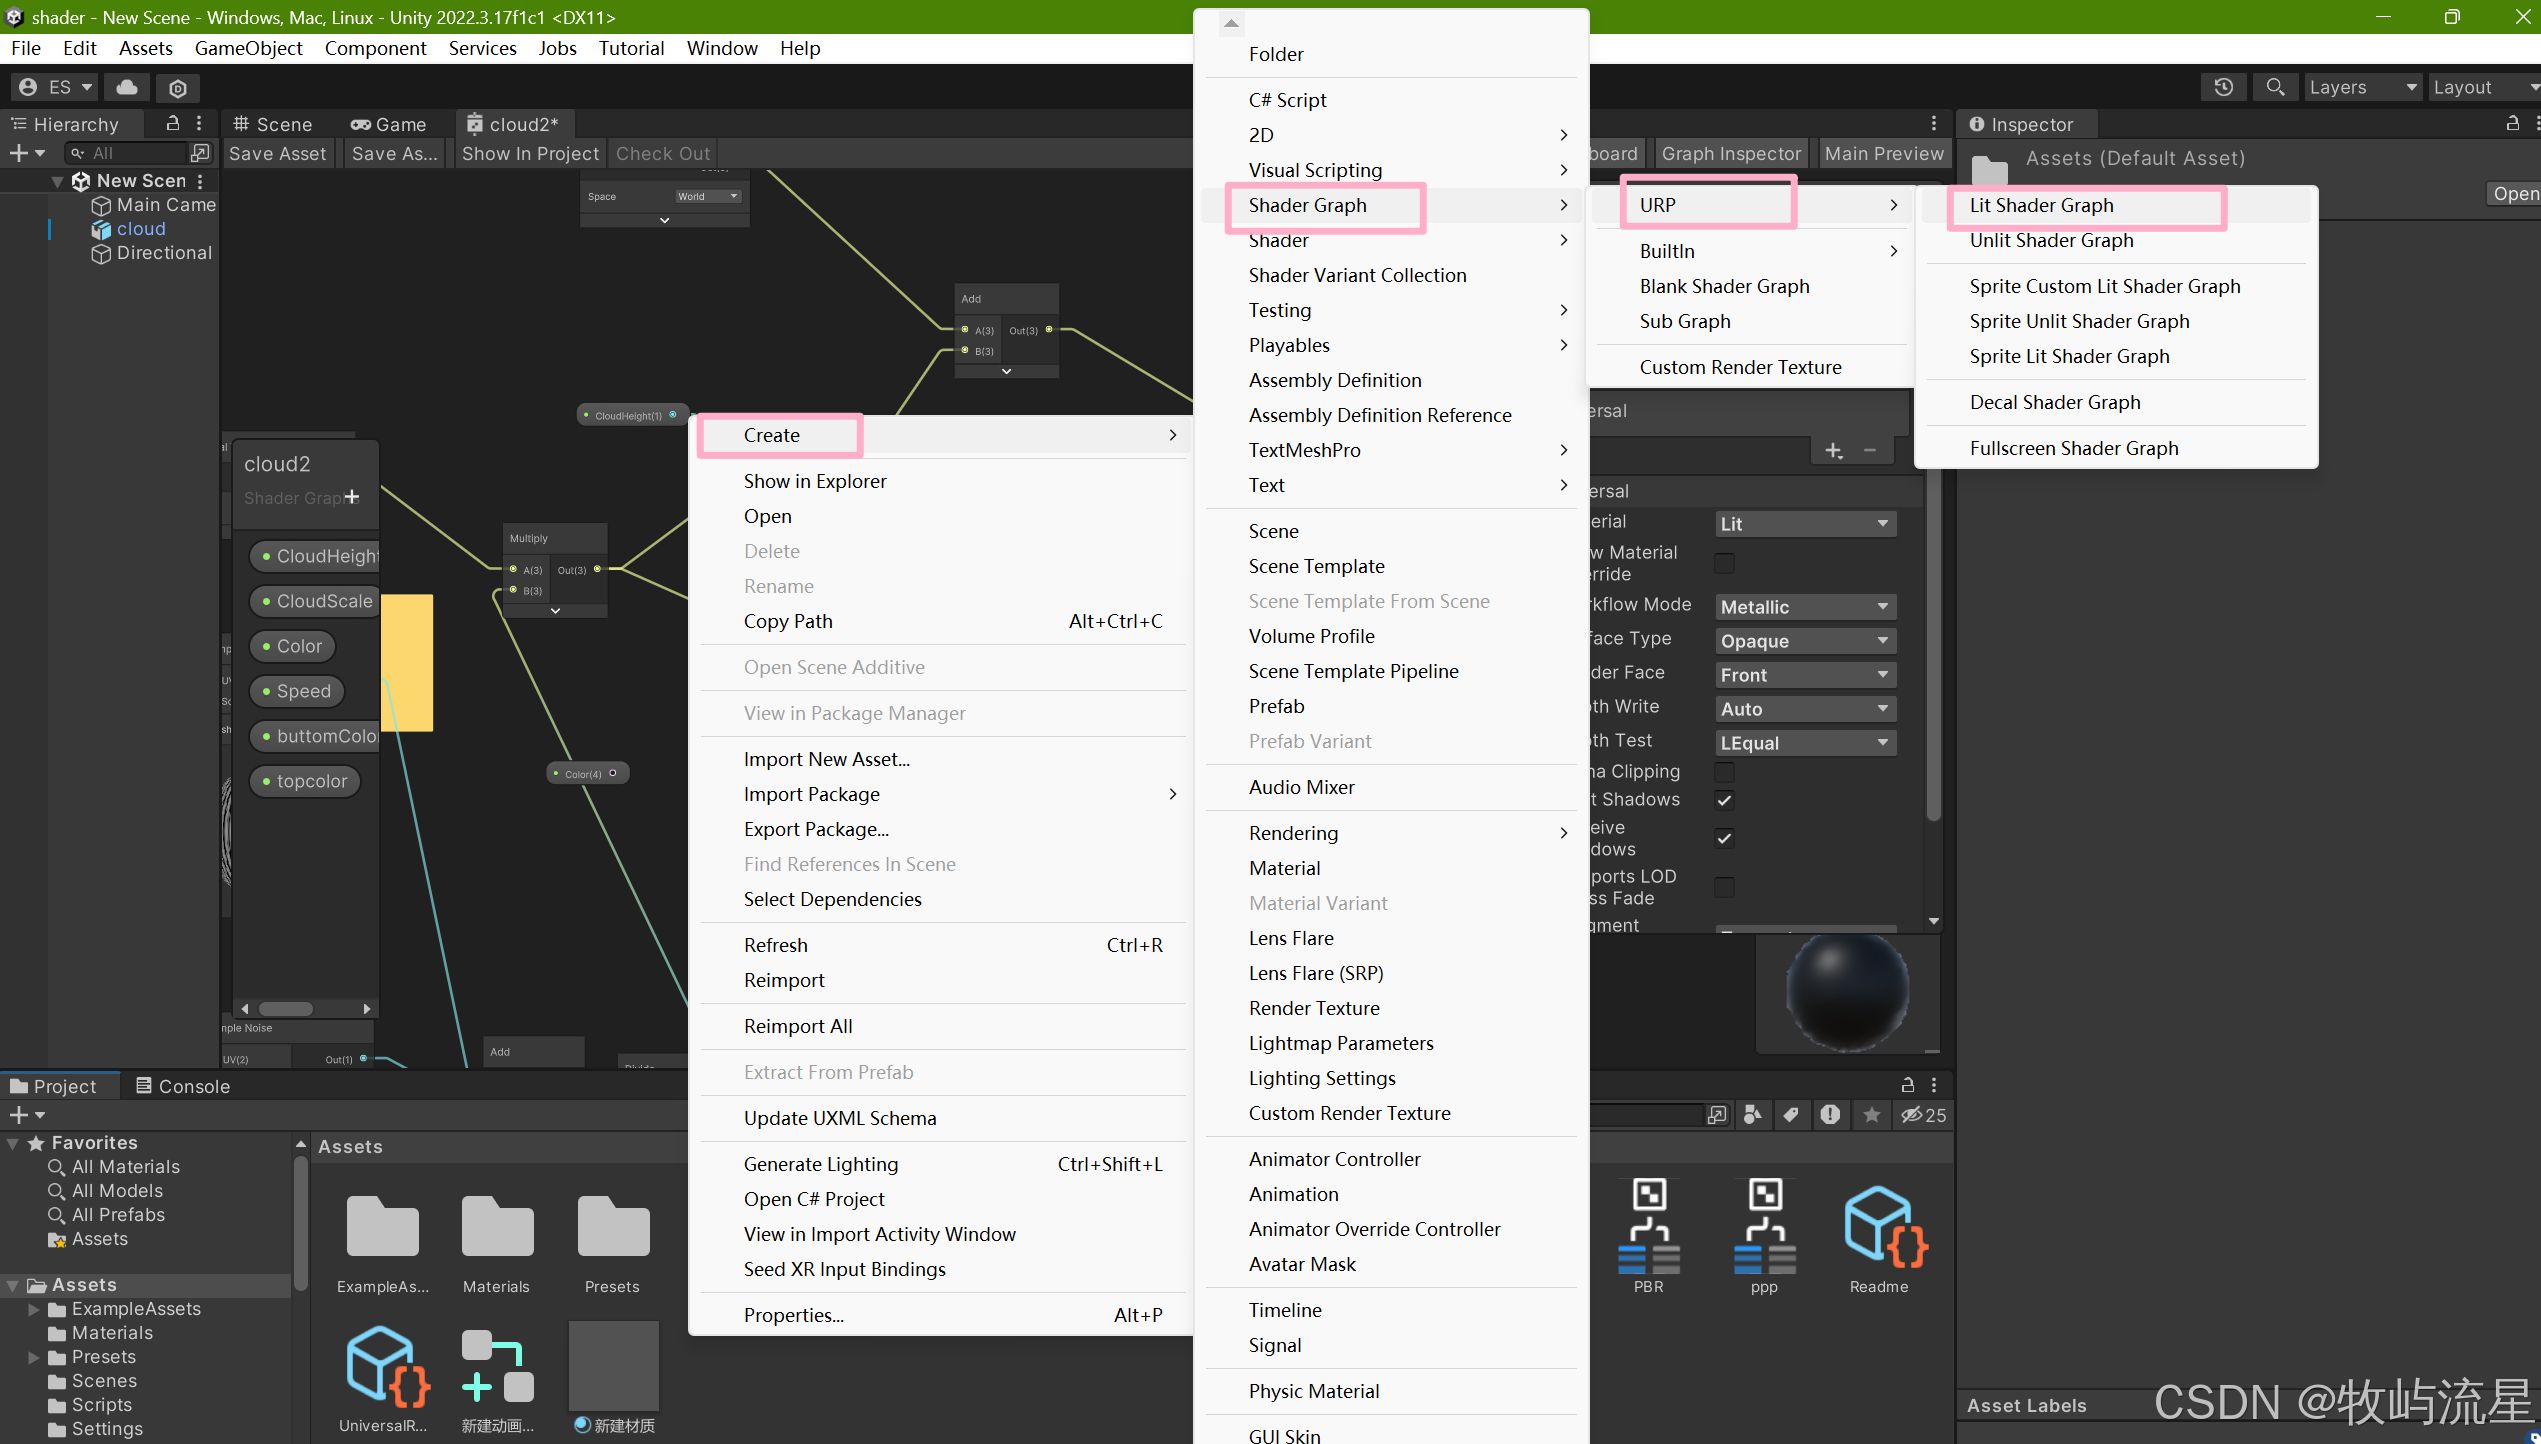This screenshot has width=2541, height=1444.
Task: Click the yellow color swatch in graph
Action: point(407,663)
